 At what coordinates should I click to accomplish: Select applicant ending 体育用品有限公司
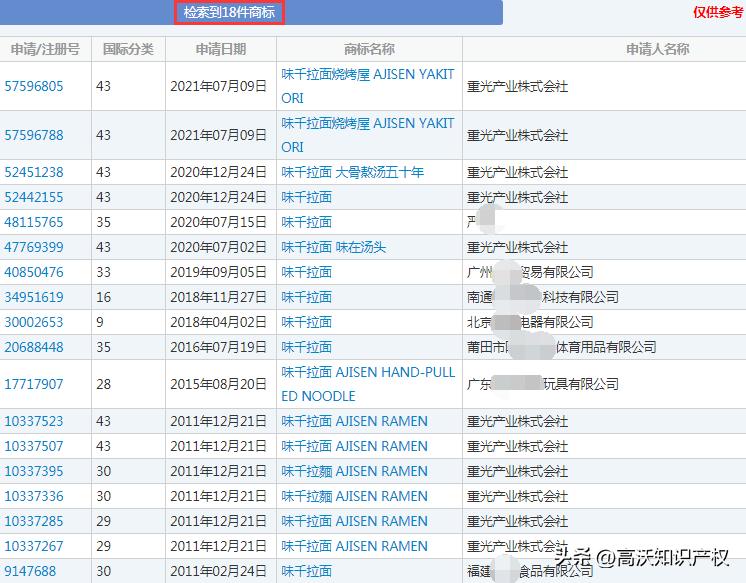click(x=561, y=347)
